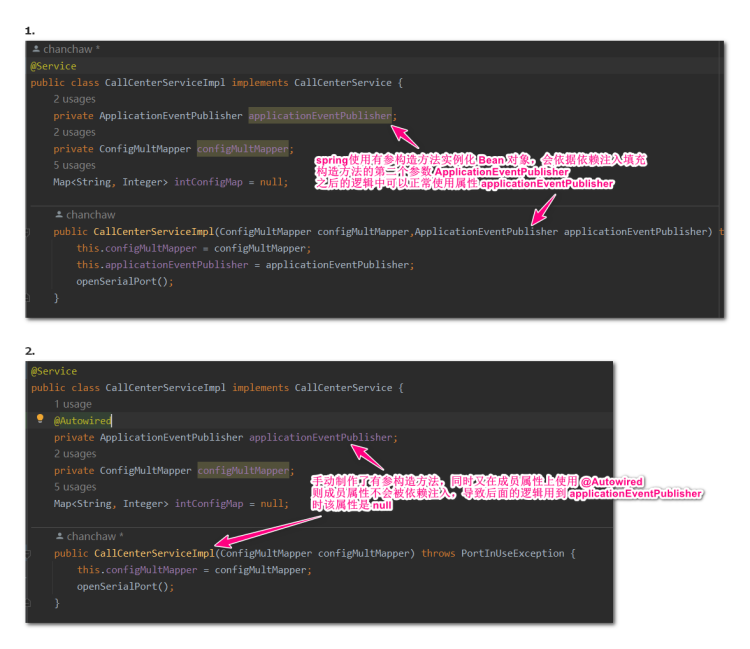Image resolution: width=750 pixels, height=649 pixels.
Task: Click person icon above panel 2 constructor
Action: pos(59,536)
